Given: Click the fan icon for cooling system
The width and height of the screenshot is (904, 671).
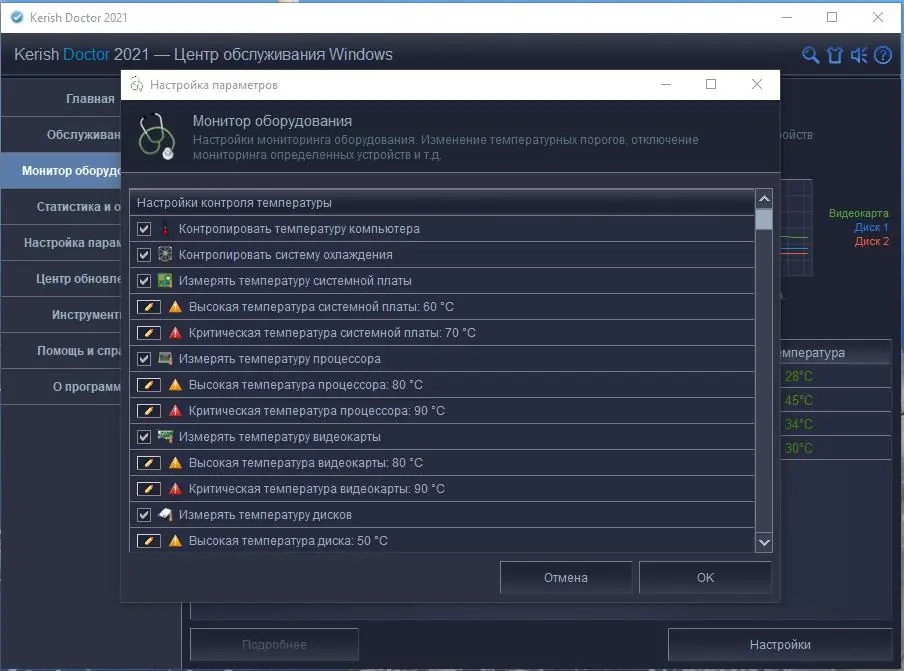Looking at the screenshot, I should click(165, 255).
